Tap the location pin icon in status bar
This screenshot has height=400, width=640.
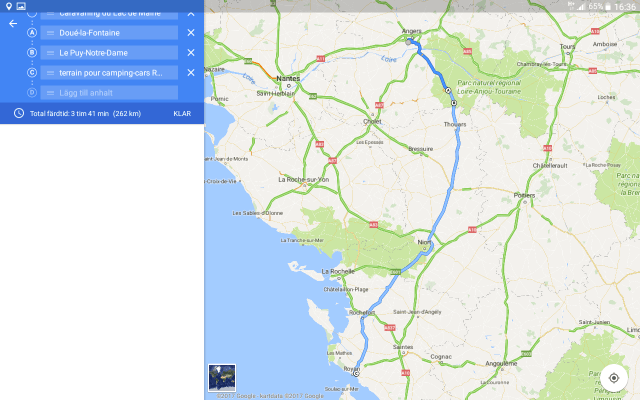pyautogui.click(x=8, y=6)
